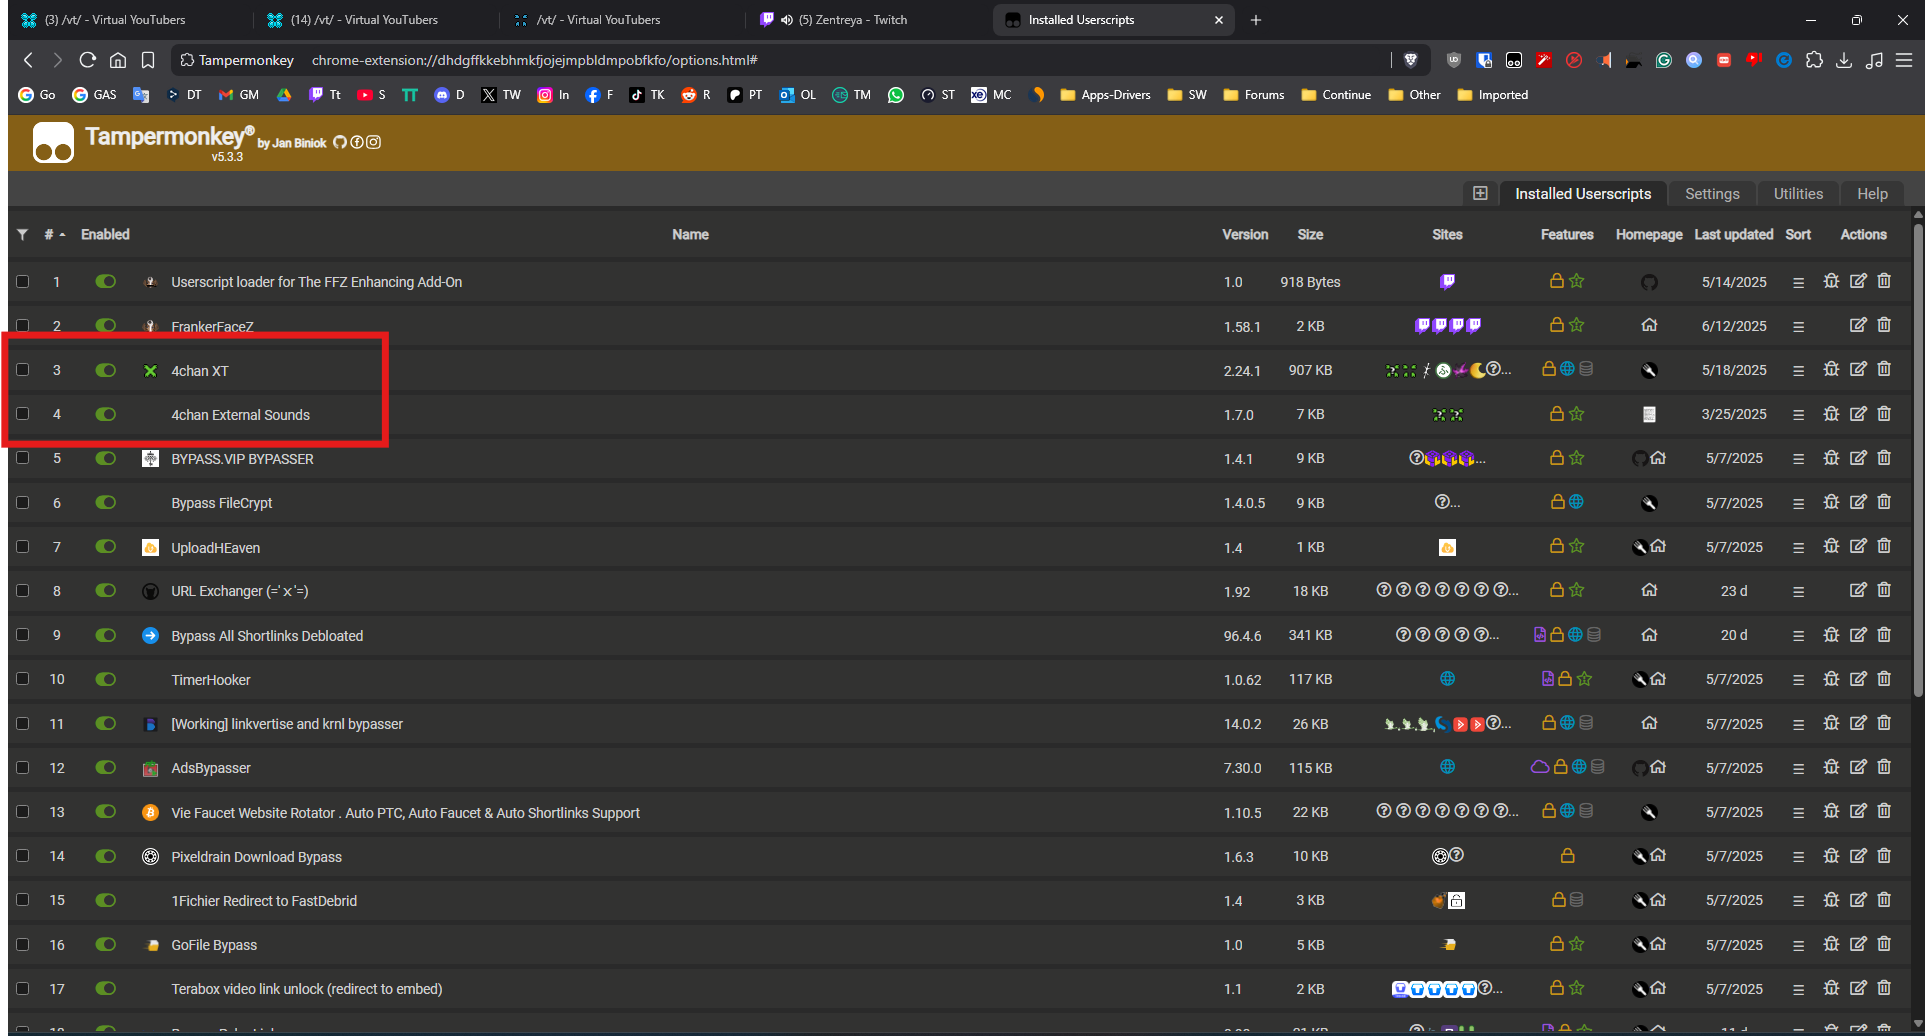
Task: Click the Pixeldrain Download Bypass script name
Action: 256,857
